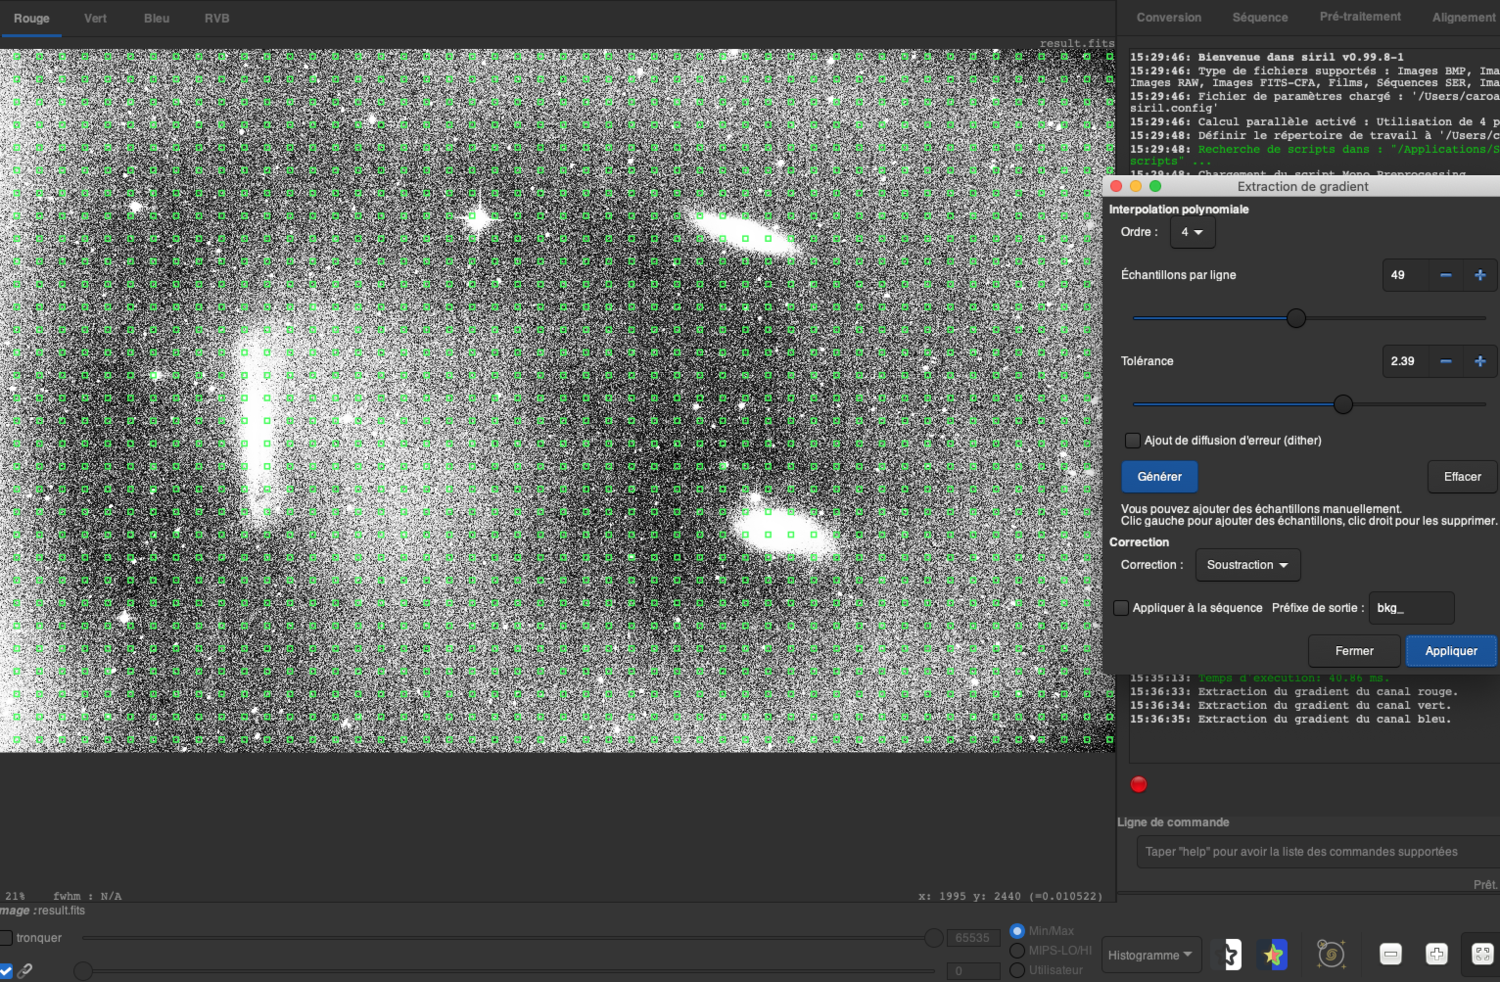Image resolution: width=1500 pixels, height=982 pixels.
Task: Zoom in using the plus icon
Action: click(x=1437, y=954)
